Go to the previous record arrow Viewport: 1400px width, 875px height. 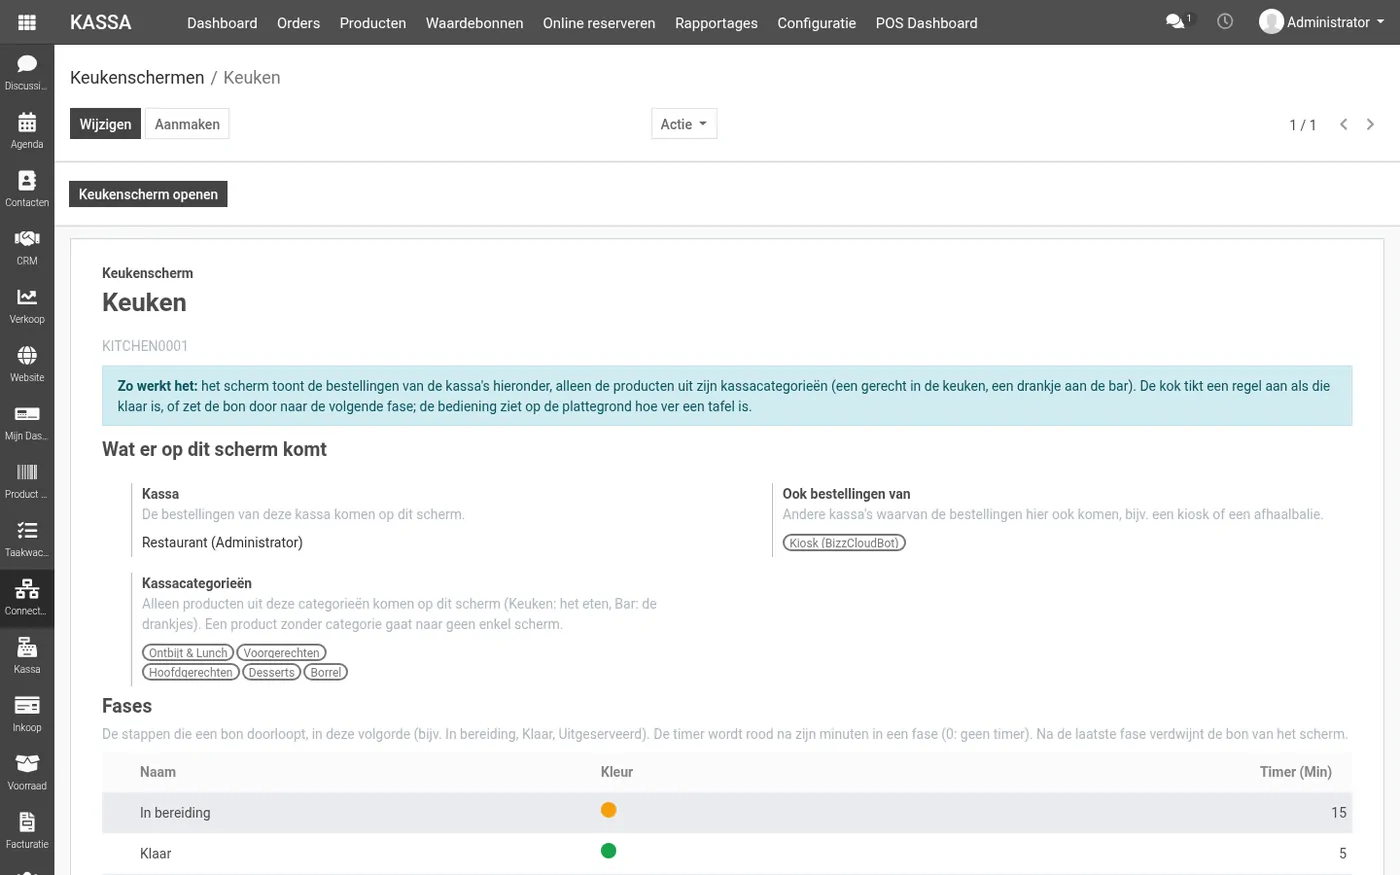[1344, 124]
